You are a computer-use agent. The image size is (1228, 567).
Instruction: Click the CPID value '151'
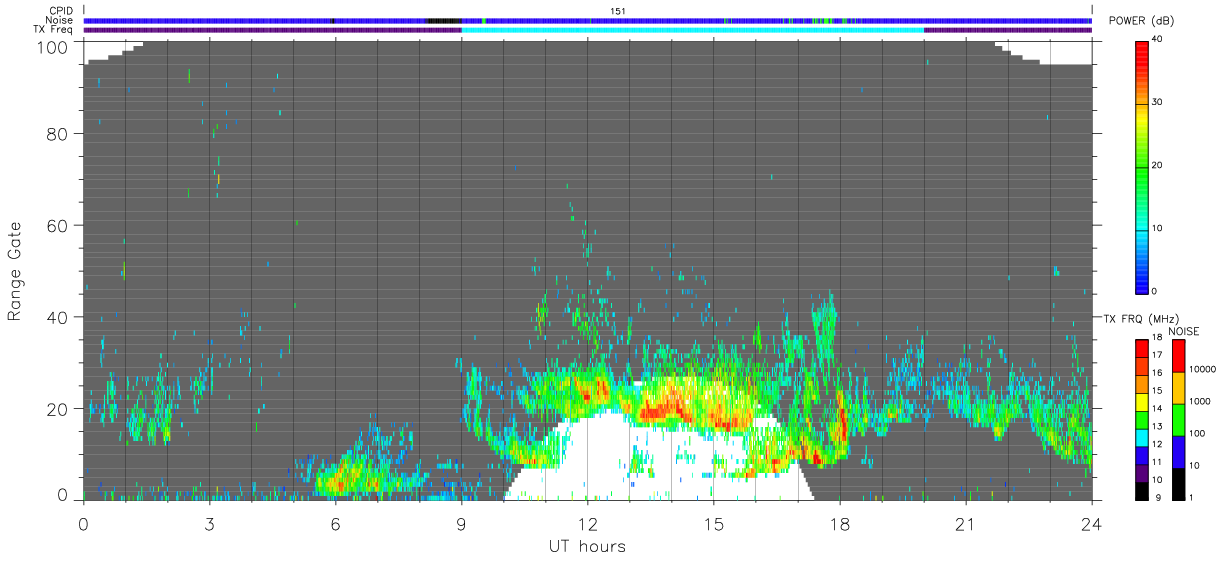pos(617,10)
